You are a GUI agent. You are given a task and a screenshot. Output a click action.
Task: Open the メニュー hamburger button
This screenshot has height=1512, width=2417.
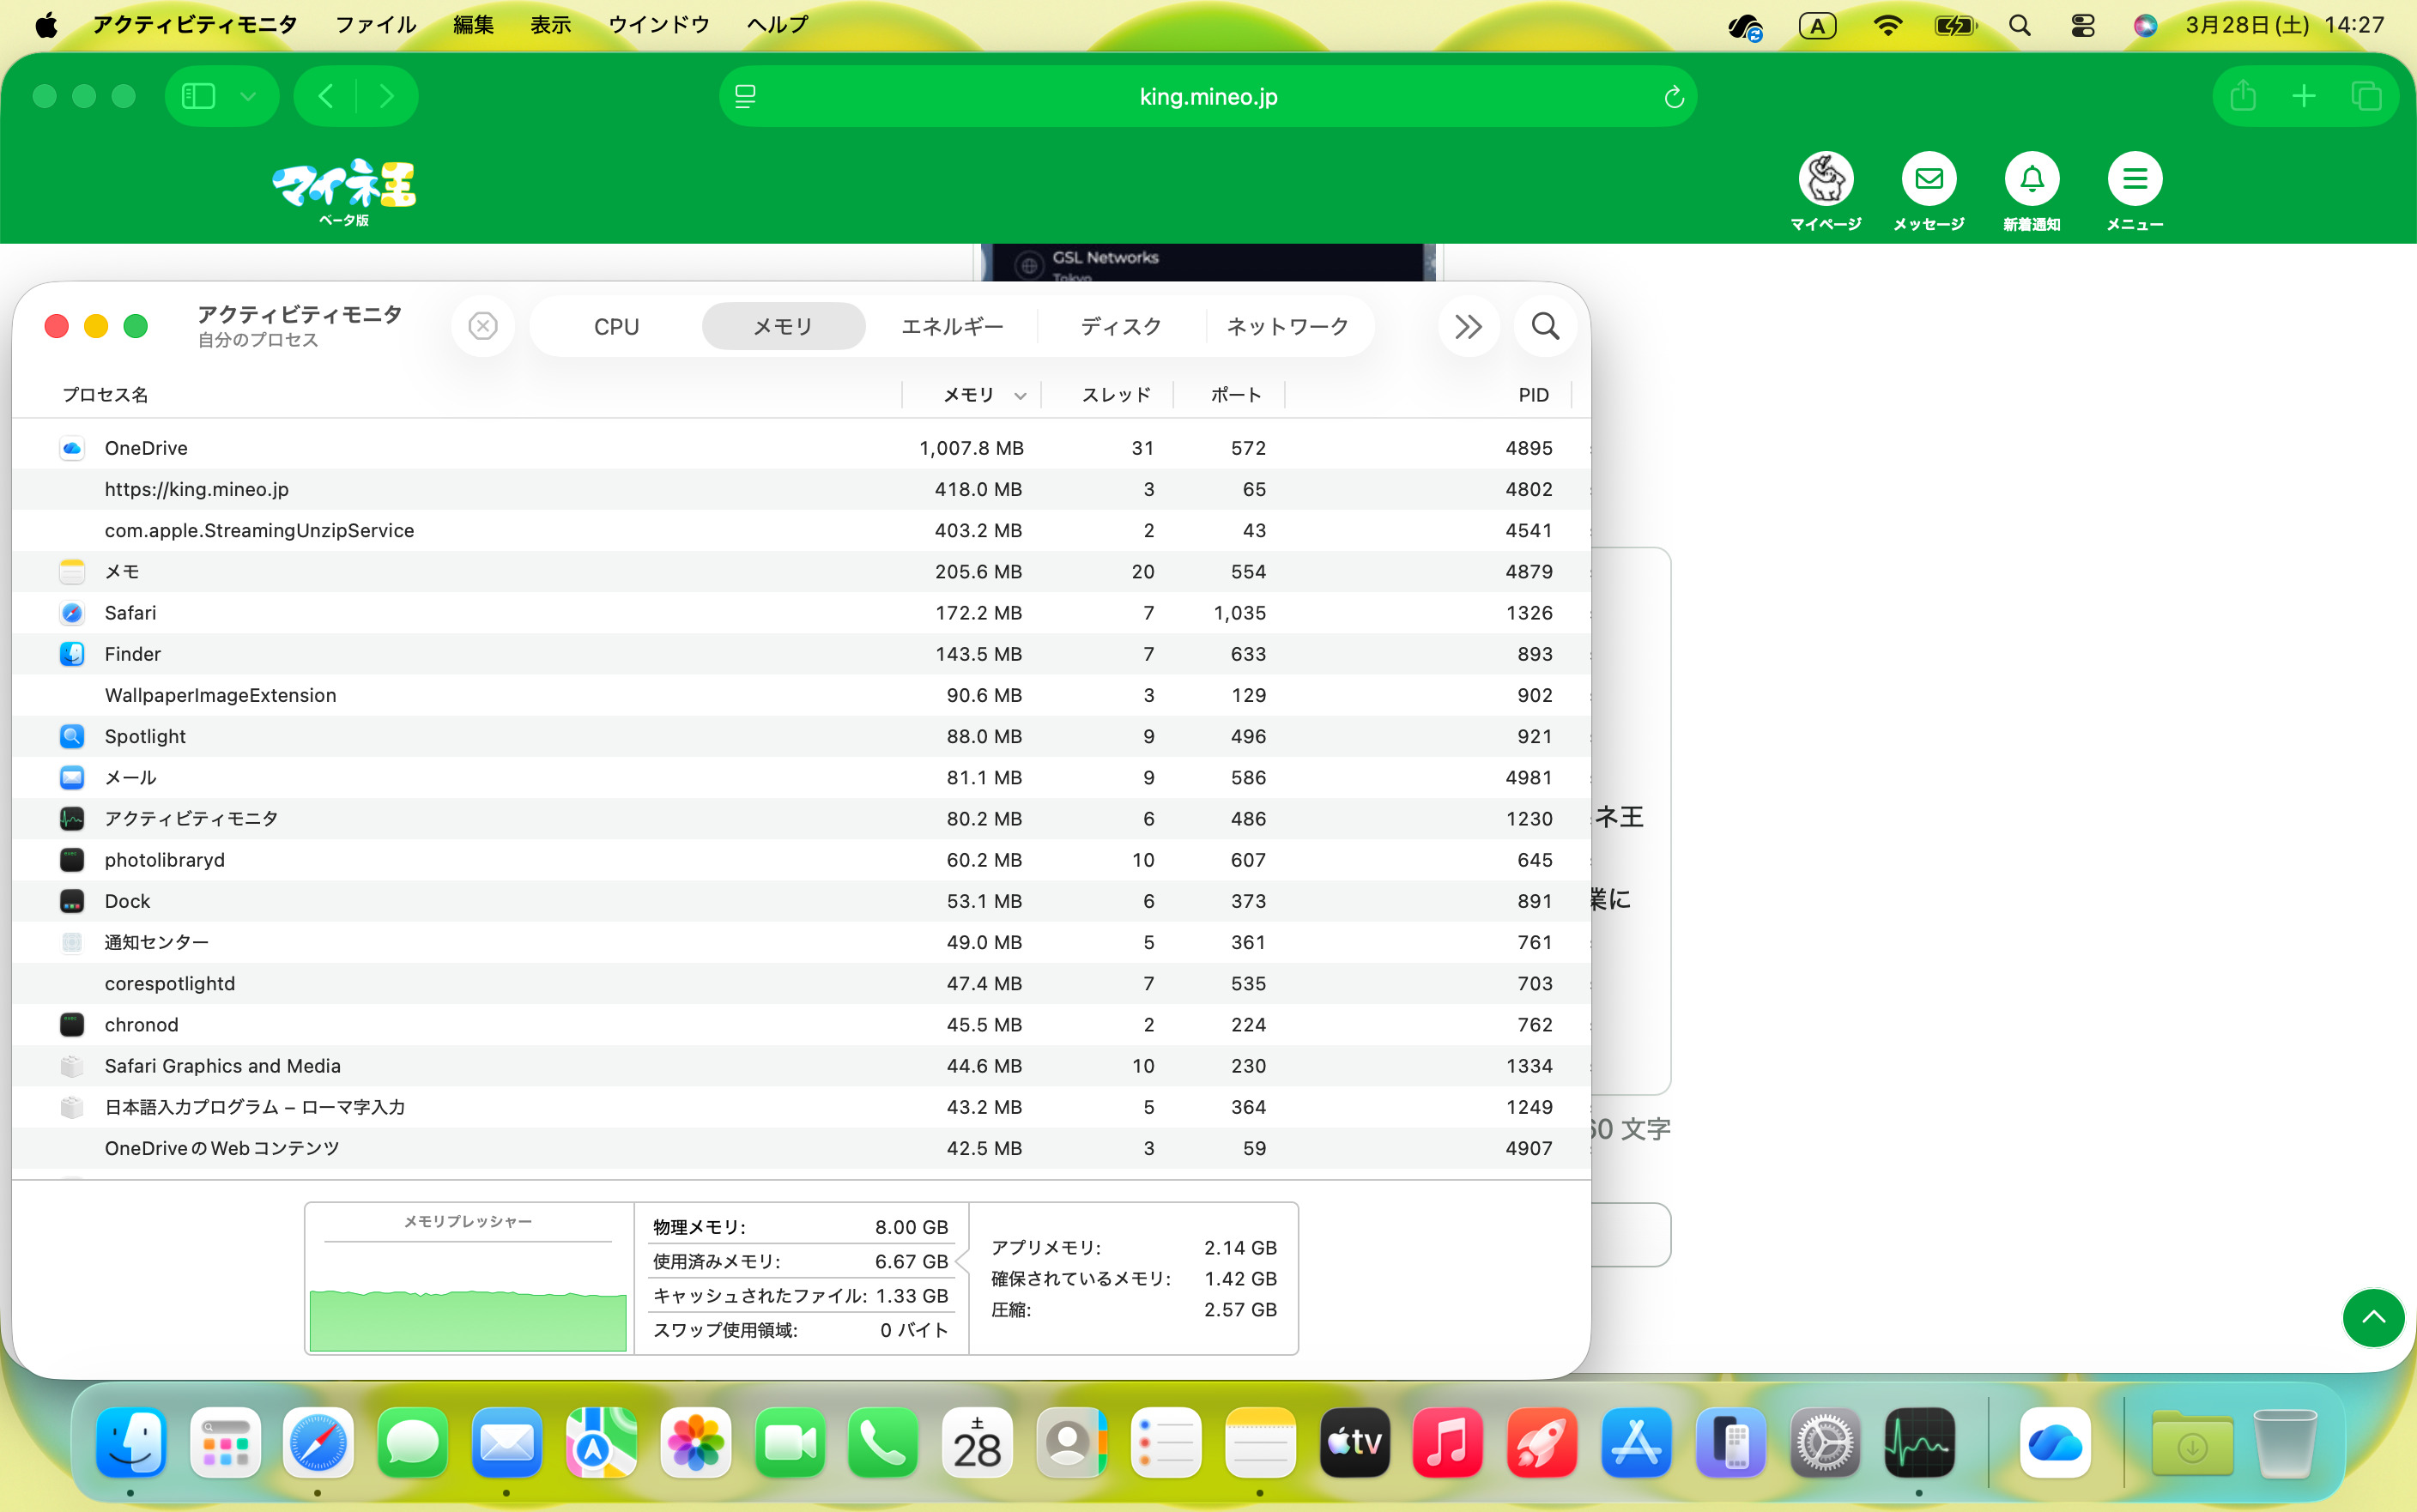pyautogui.click(x=2134, y=180)
